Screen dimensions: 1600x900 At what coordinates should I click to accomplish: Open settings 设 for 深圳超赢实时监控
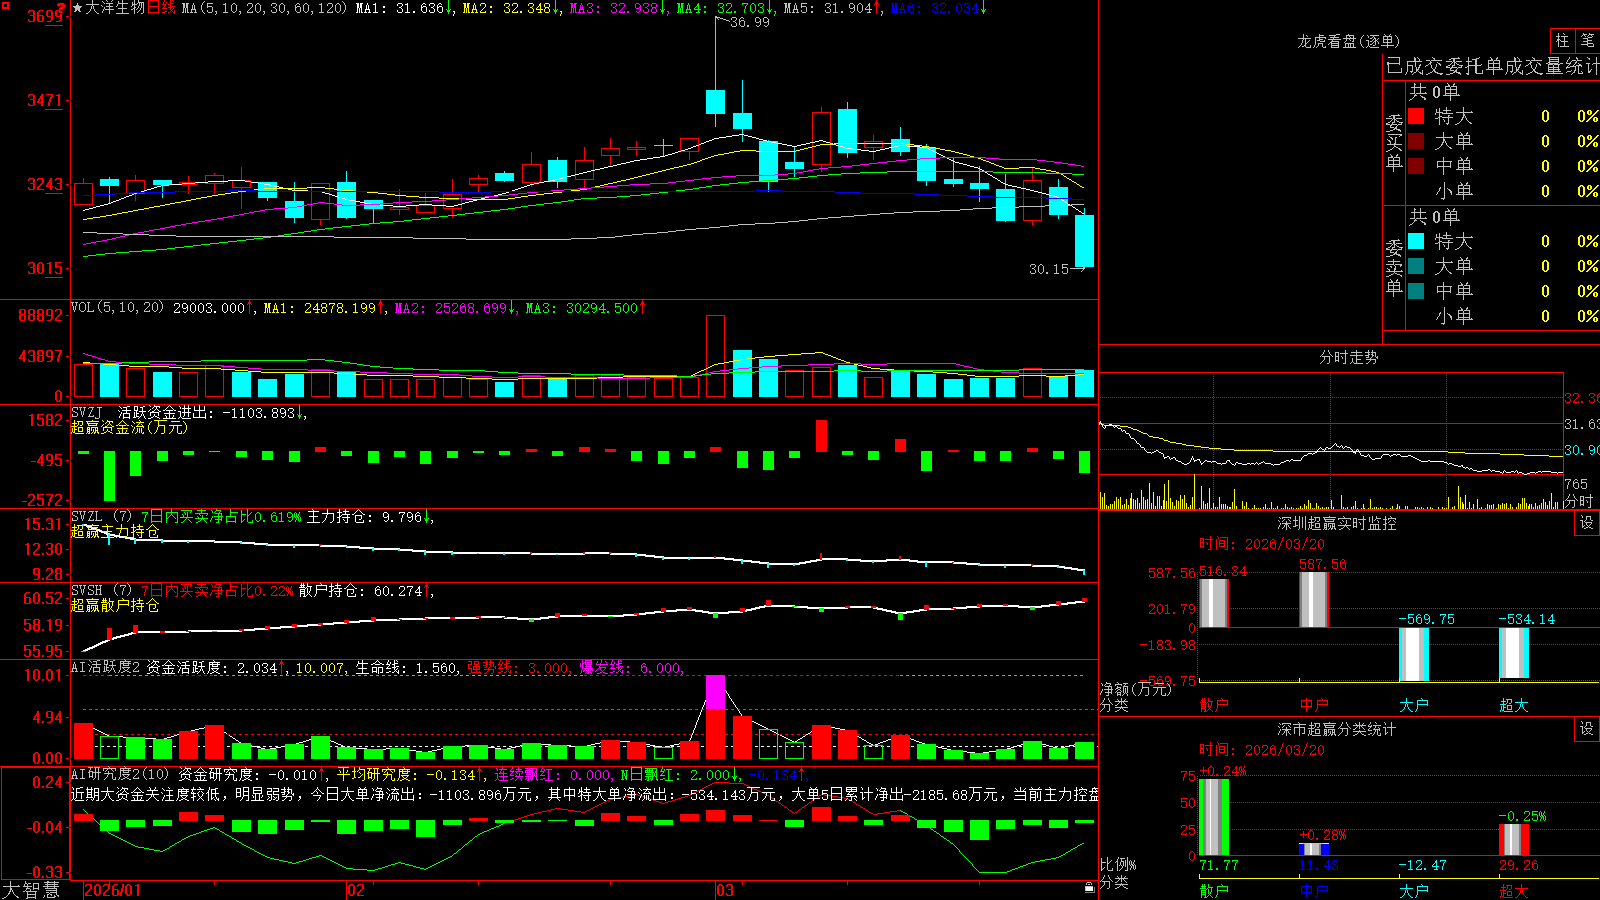1587,523
